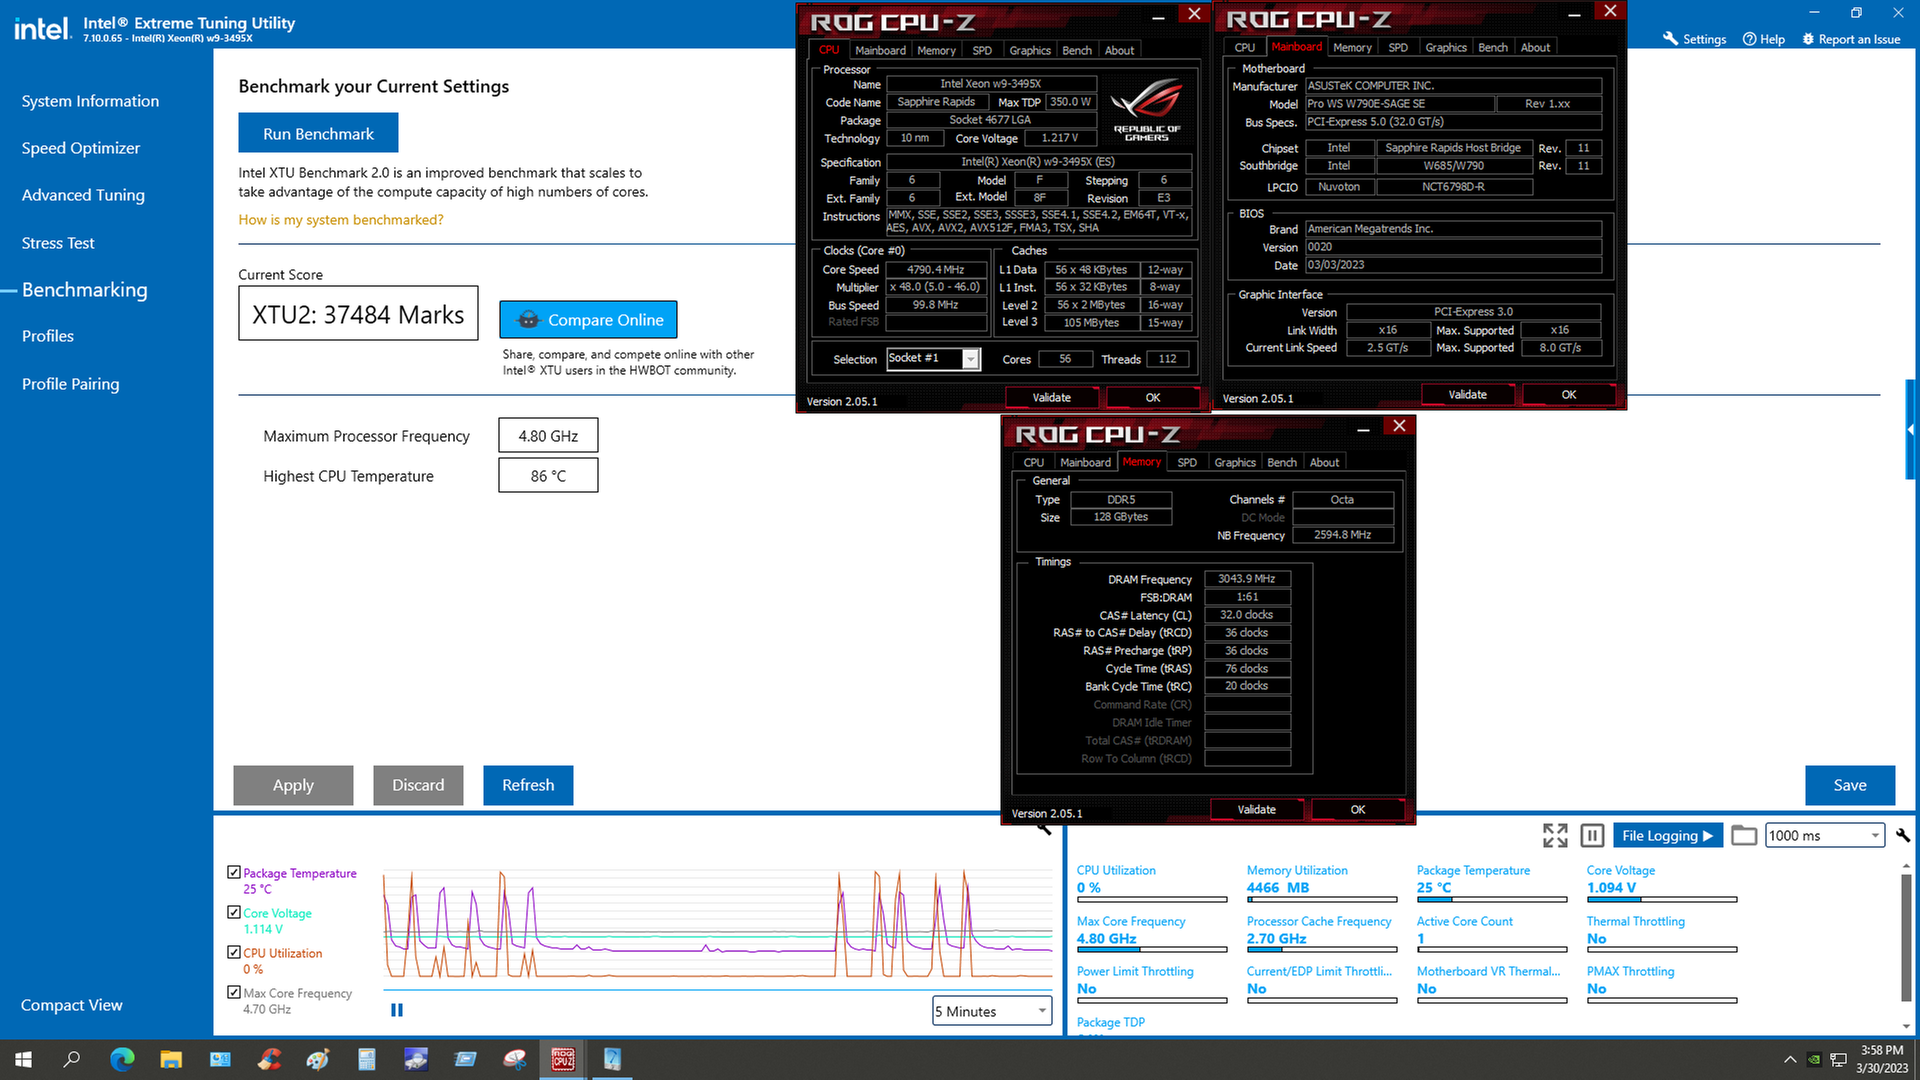Expand the monitoring panel to full screen
Image resolution: width=1920 pixels, height=1080 pixels.
[x=1555, y=836]
